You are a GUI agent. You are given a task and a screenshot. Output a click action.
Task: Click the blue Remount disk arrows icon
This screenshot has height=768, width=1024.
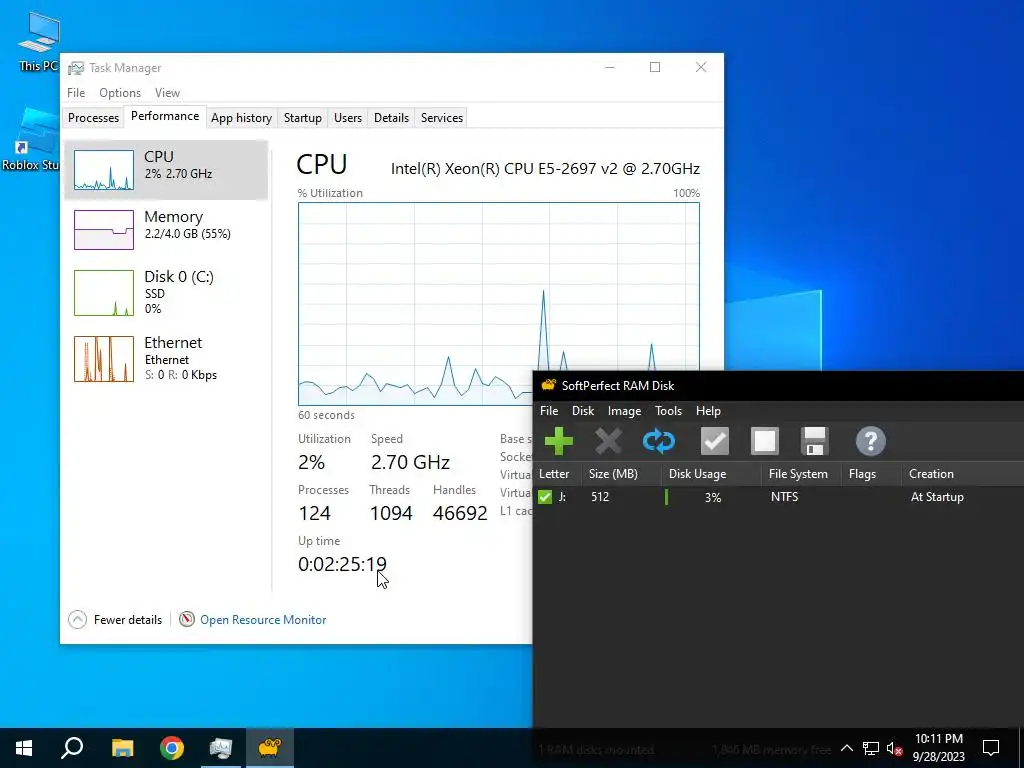[x=658, y=441]
